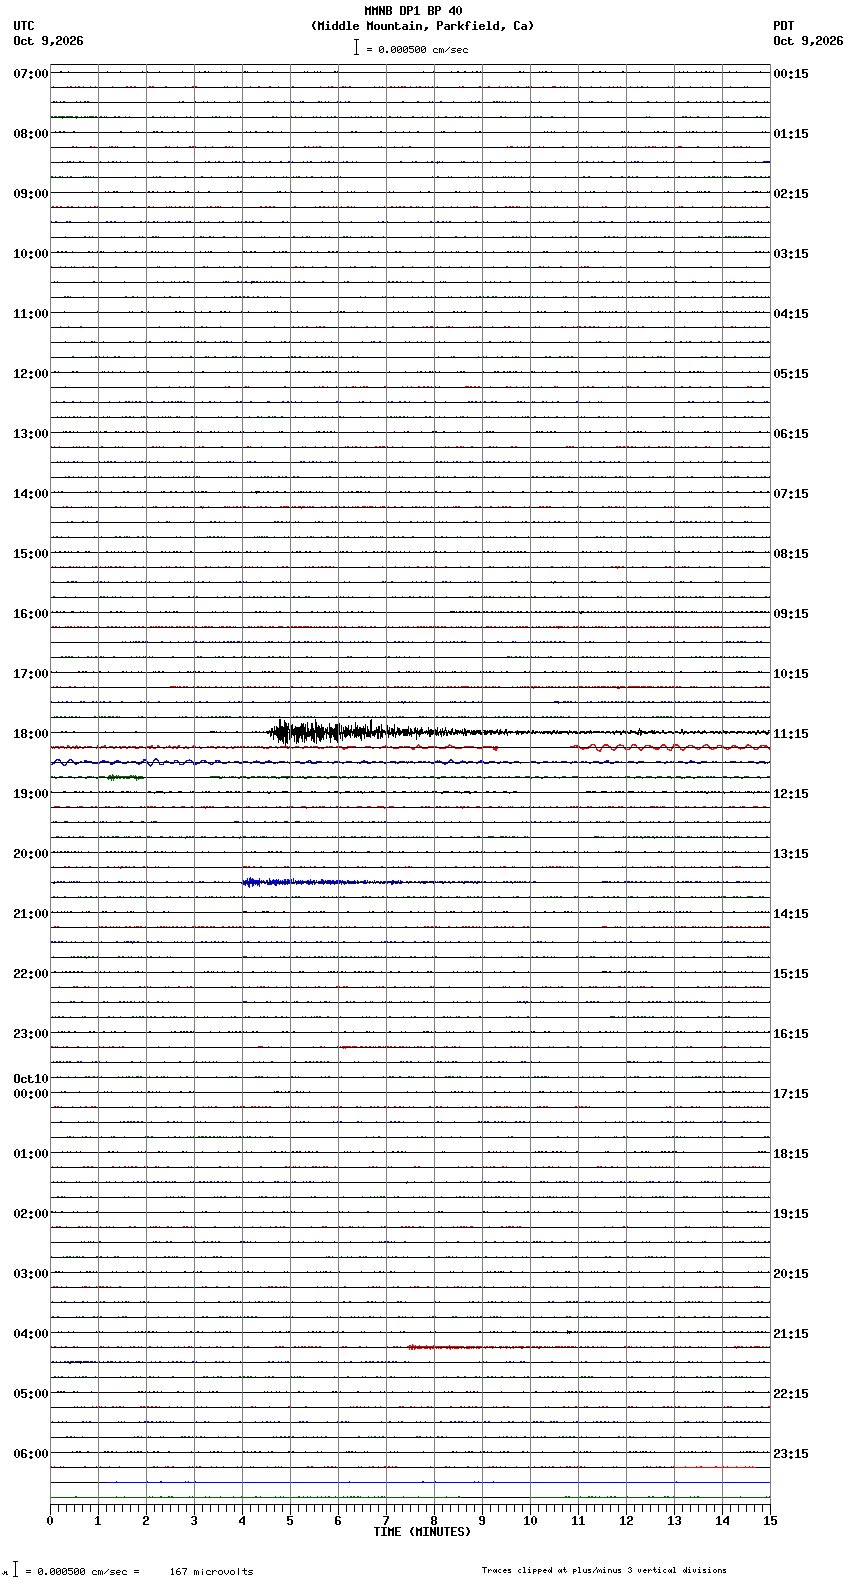Viewport: 850px width, 1584px height.
Task: Click the 16:15 PDT time label
Action: [791, 1034]
